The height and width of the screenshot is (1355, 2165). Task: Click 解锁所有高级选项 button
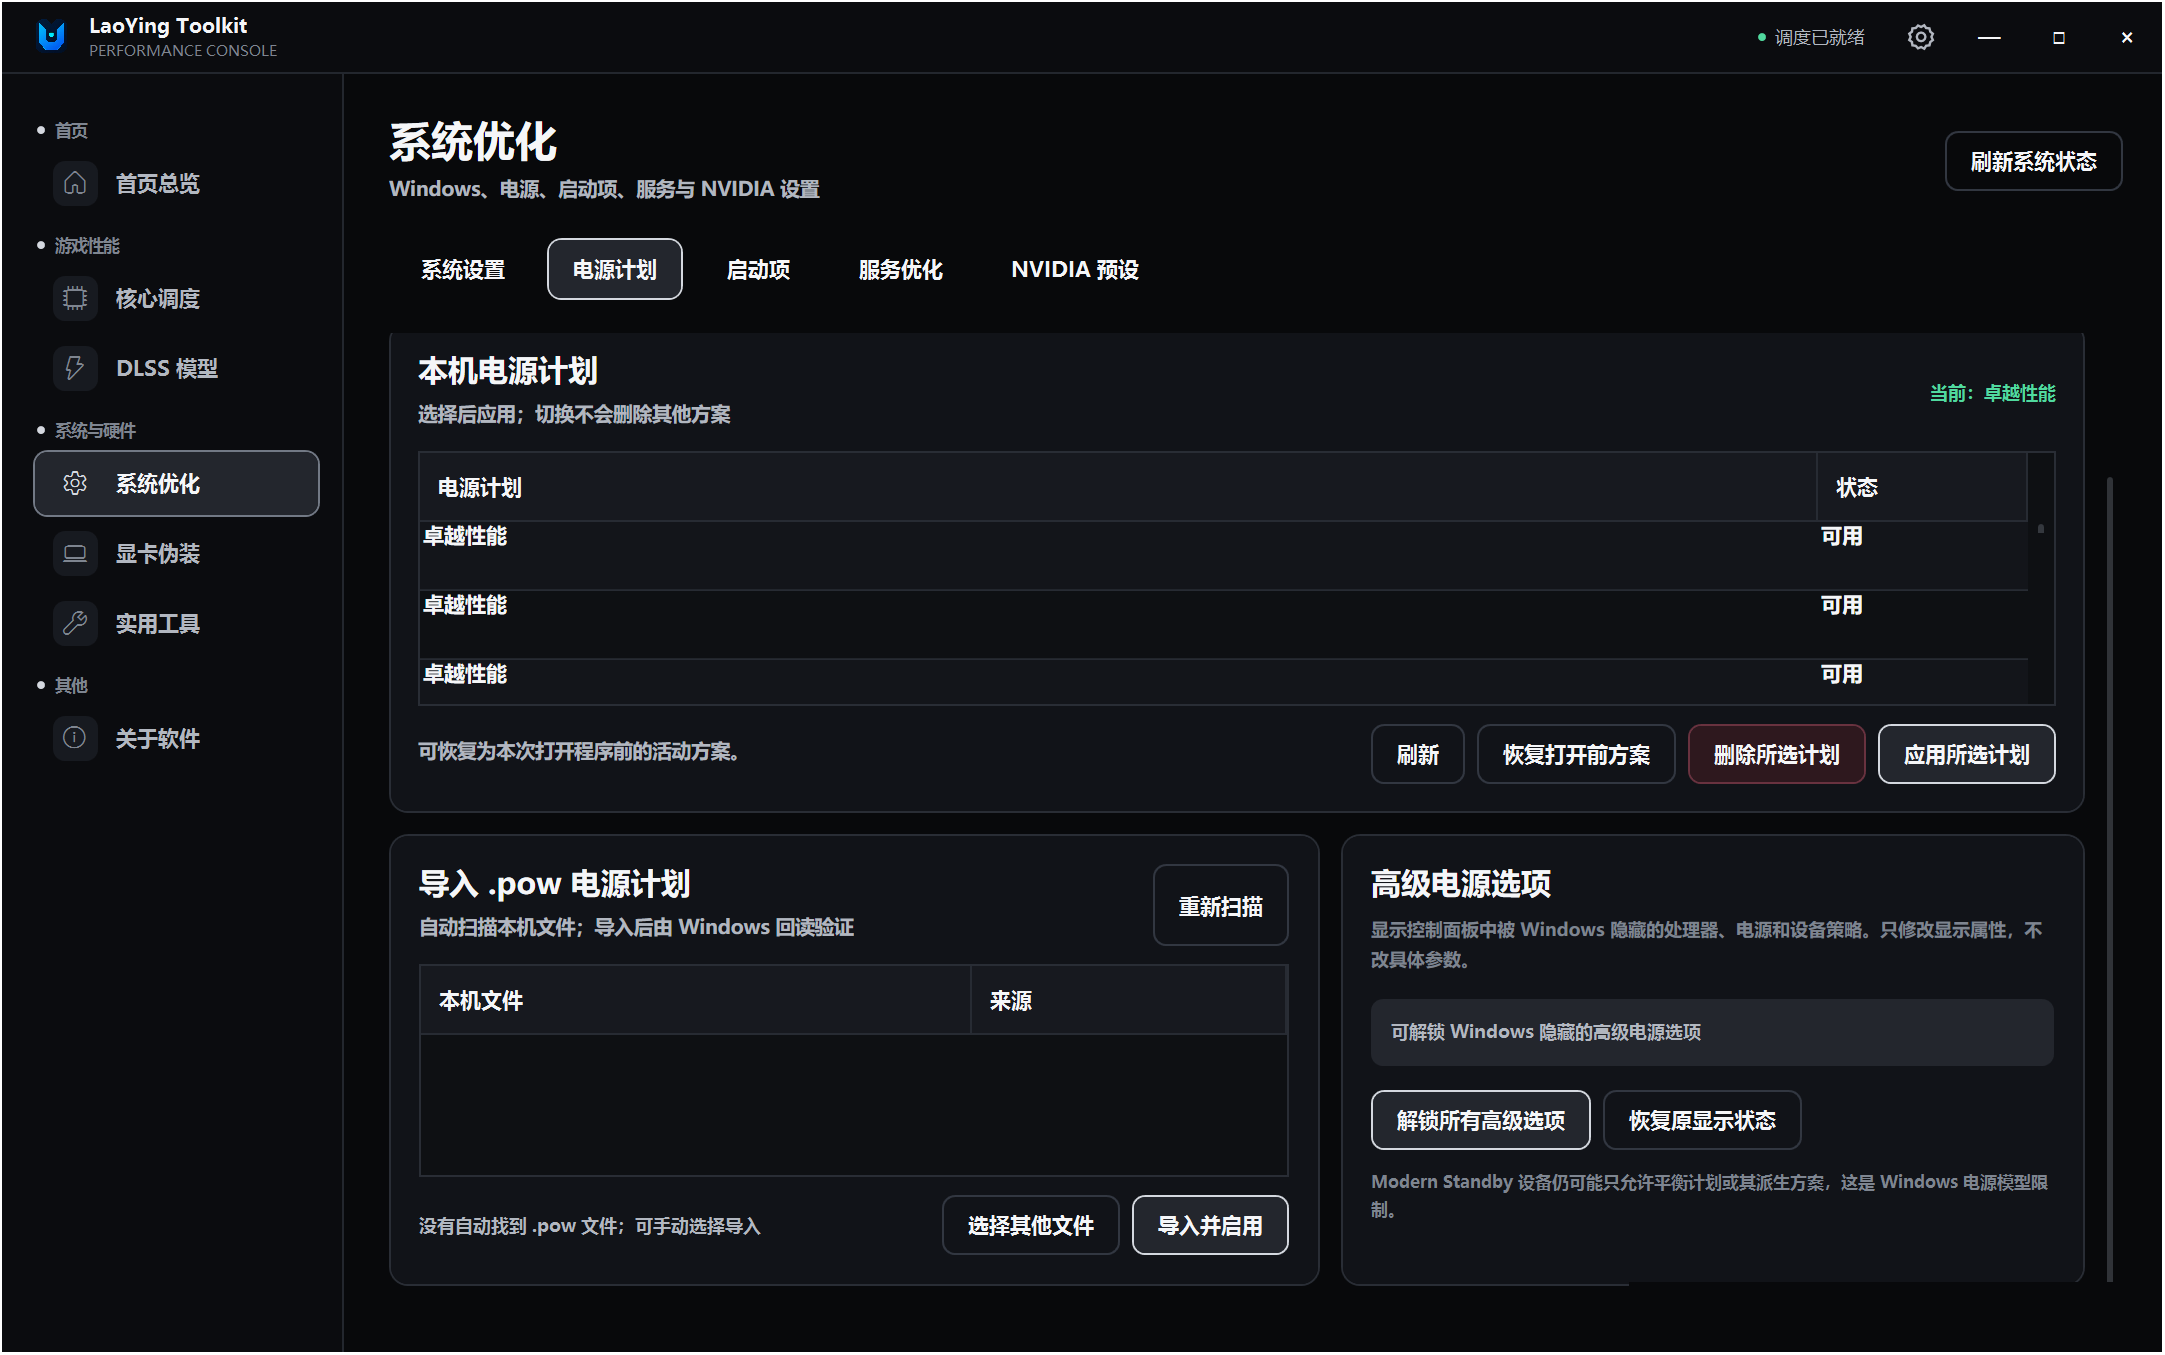pyautogui.click(x=1480, y=1120)
